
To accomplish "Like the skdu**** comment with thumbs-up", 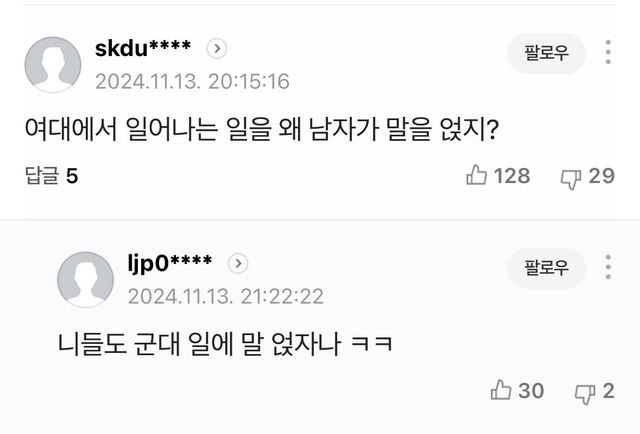I will [477, 176].
